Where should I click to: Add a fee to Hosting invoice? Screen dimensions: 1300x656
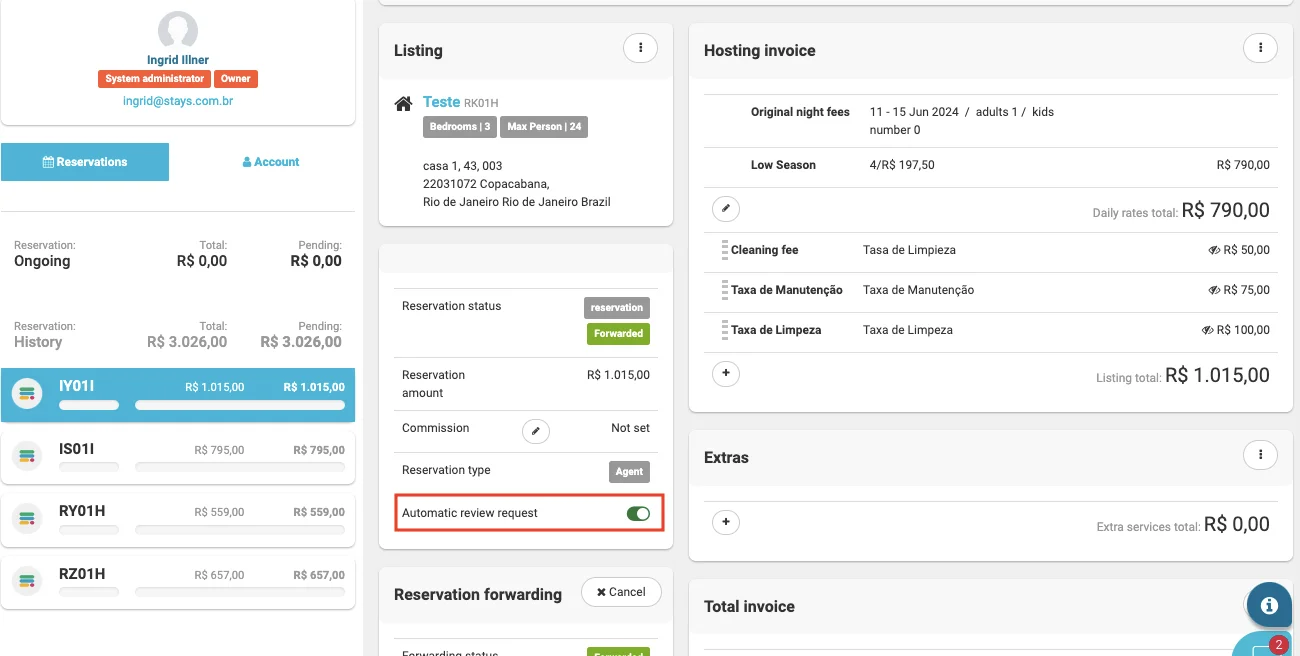[x=726, y=373]
